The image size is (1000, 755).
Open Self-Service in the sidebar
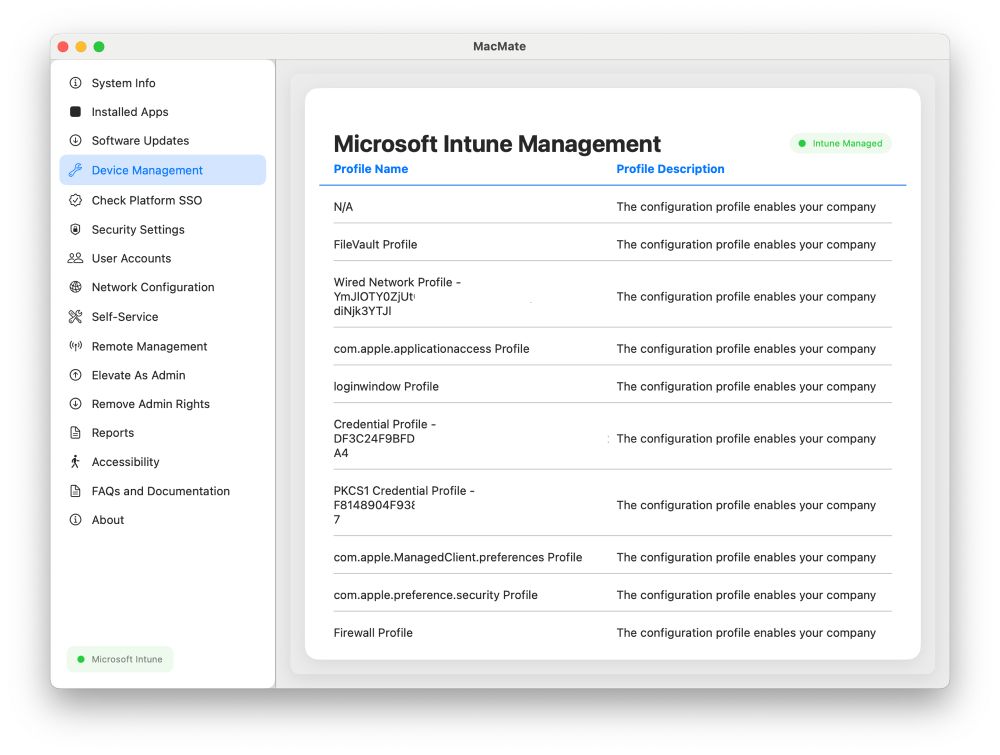tap(163, 316)
